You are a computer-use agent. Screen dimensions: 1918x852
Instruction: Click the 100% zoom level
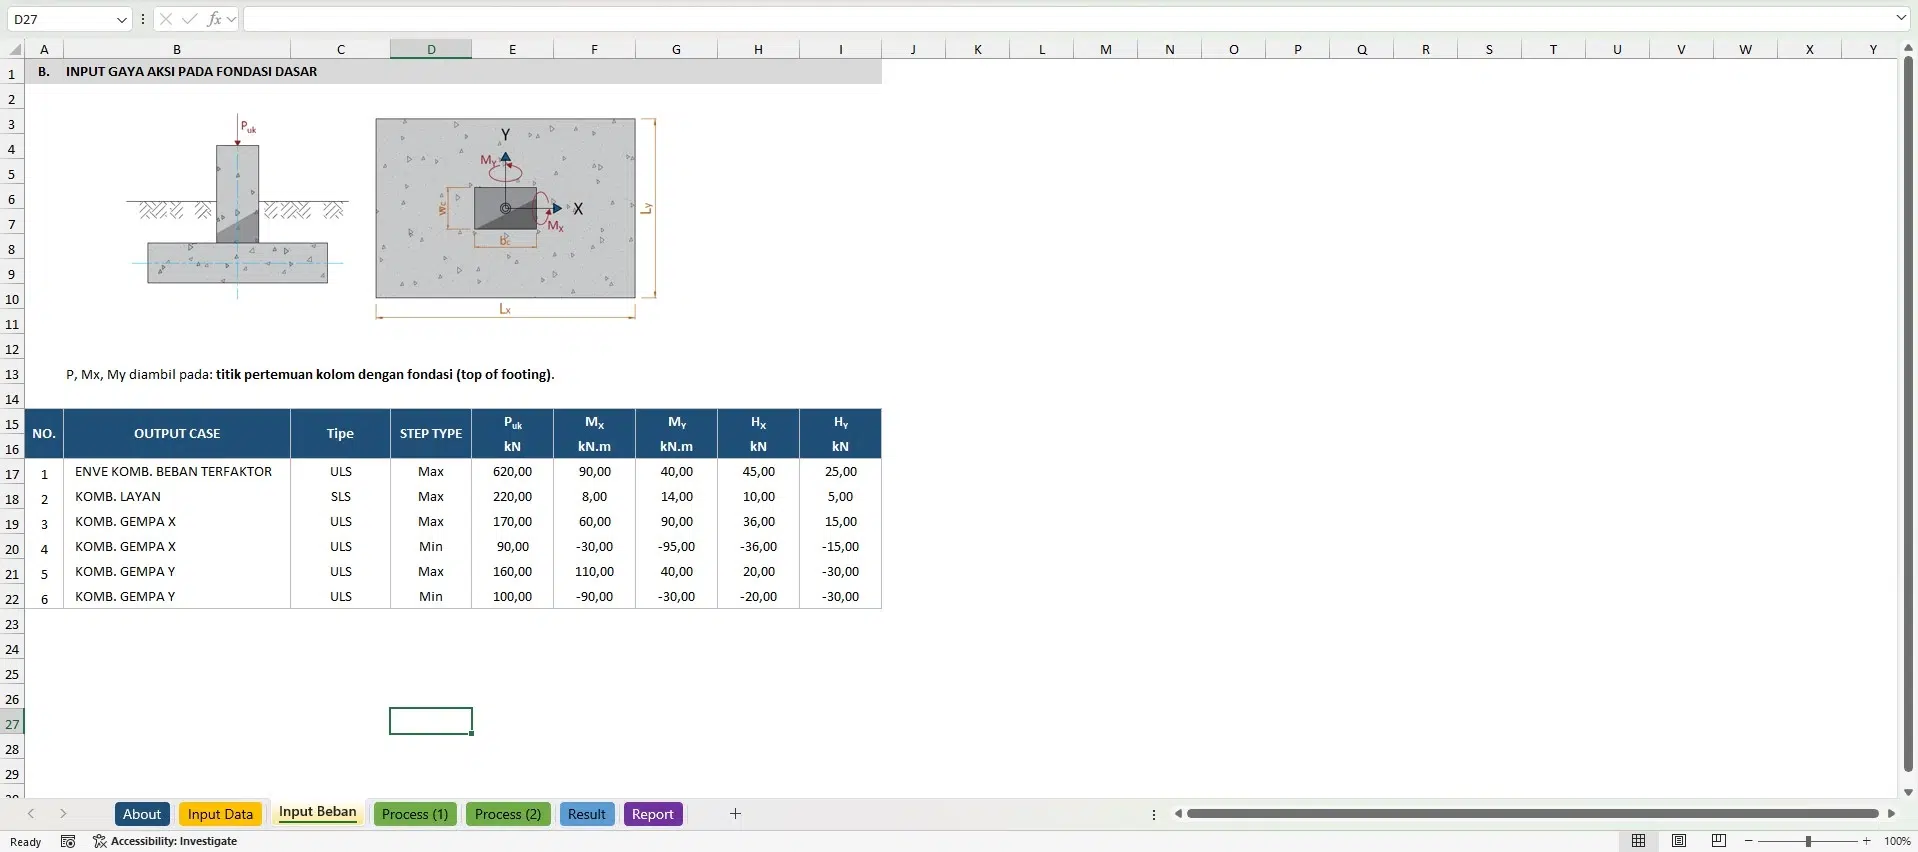pos(1896,841)
